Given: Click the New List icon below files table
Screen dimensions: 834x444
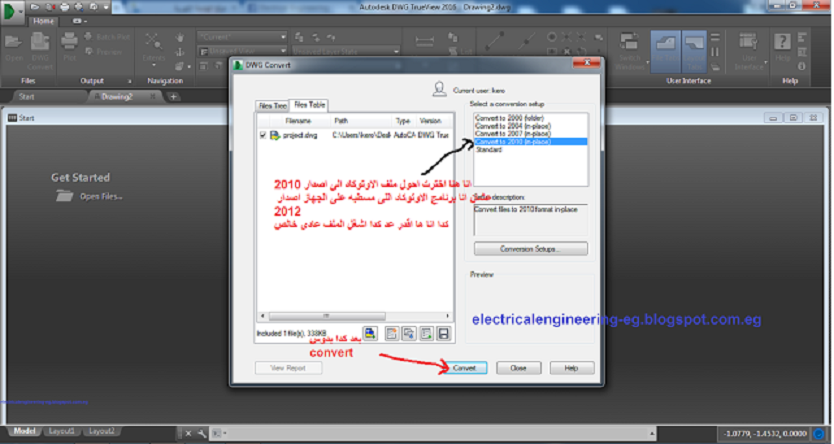Looking at the screenshot, I should coord(391,333).
